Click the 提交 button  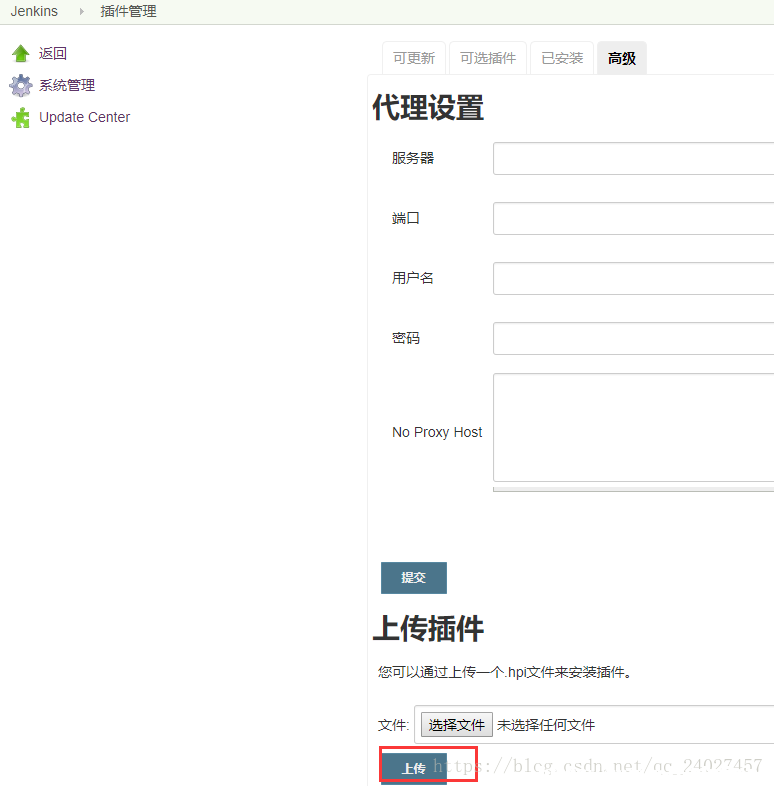pyautogui.click(x=414, y=578)
